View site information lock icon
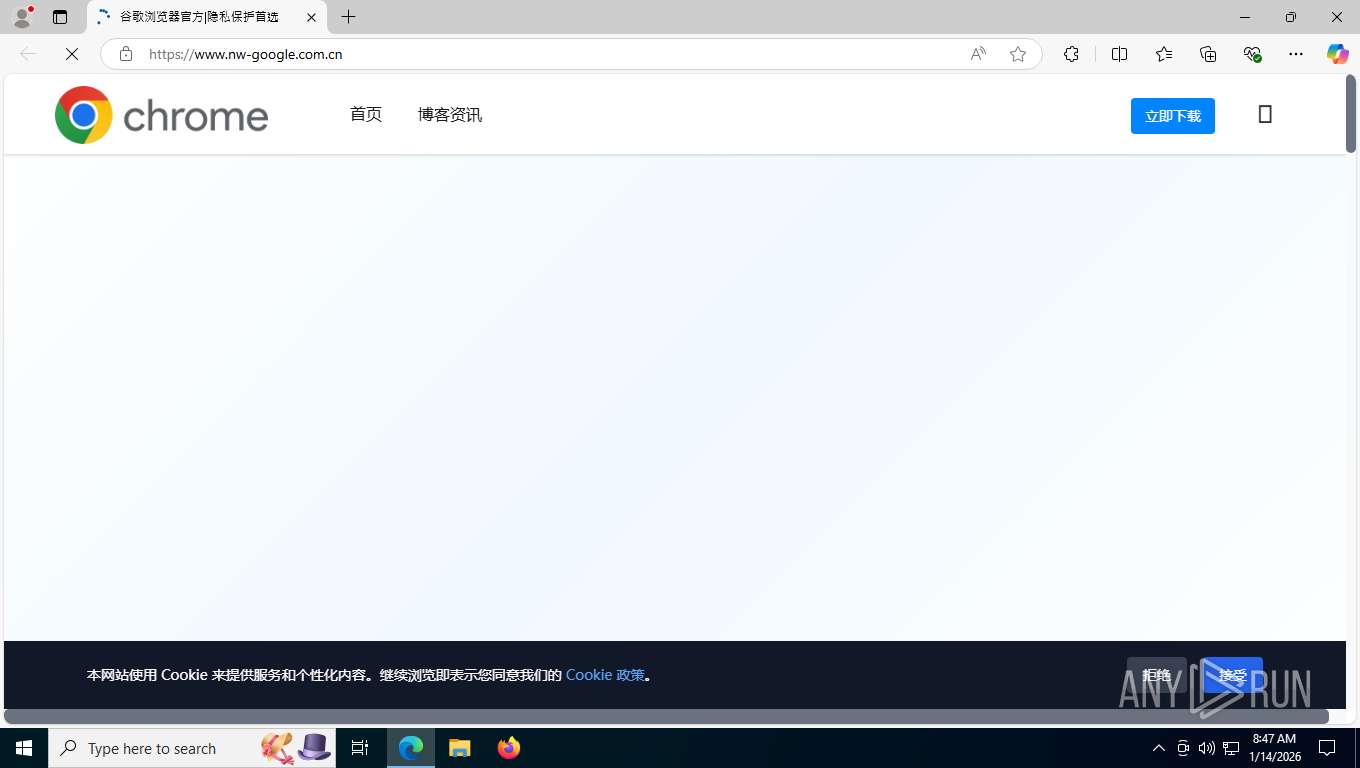The width and height of the screenshot is (1360, 768). (125, 54)
